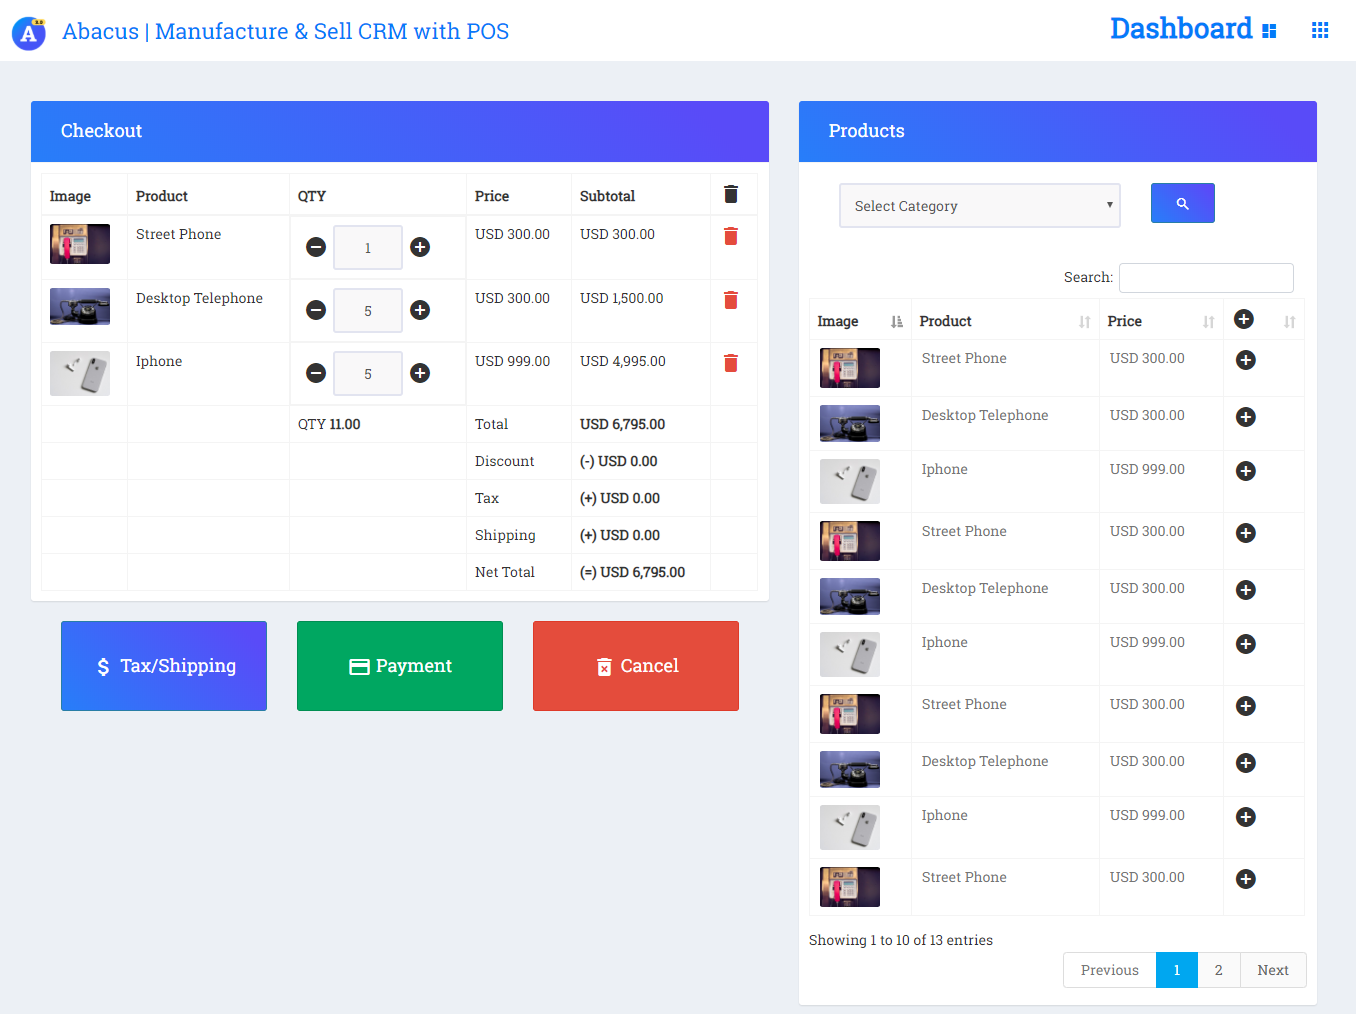
Task: Decrease Street Phone quantity with the minus icon
Action: coord(315,247)
